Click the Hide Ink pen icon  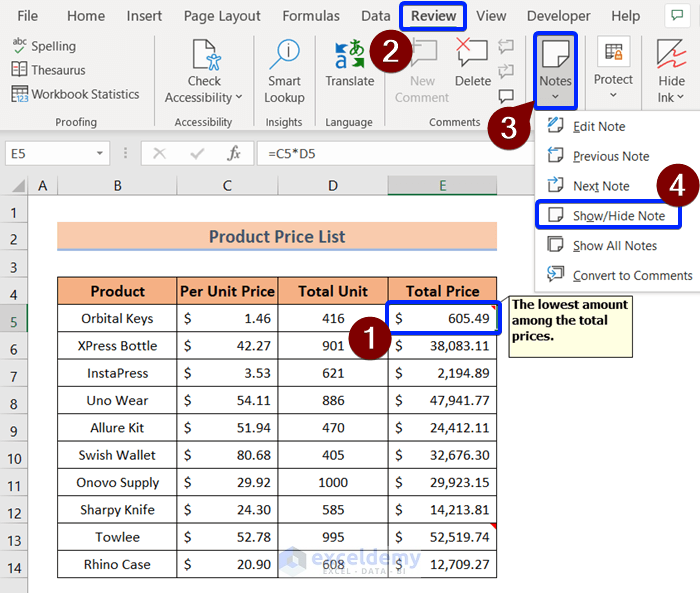(x=671, y=55)
